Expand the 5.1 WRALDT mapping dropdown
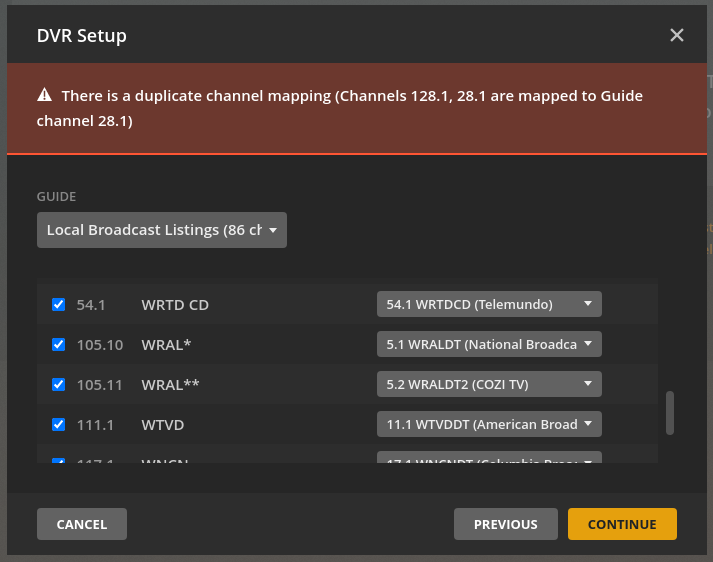Viewport: 713px width, 562px height. pos(489,344)
